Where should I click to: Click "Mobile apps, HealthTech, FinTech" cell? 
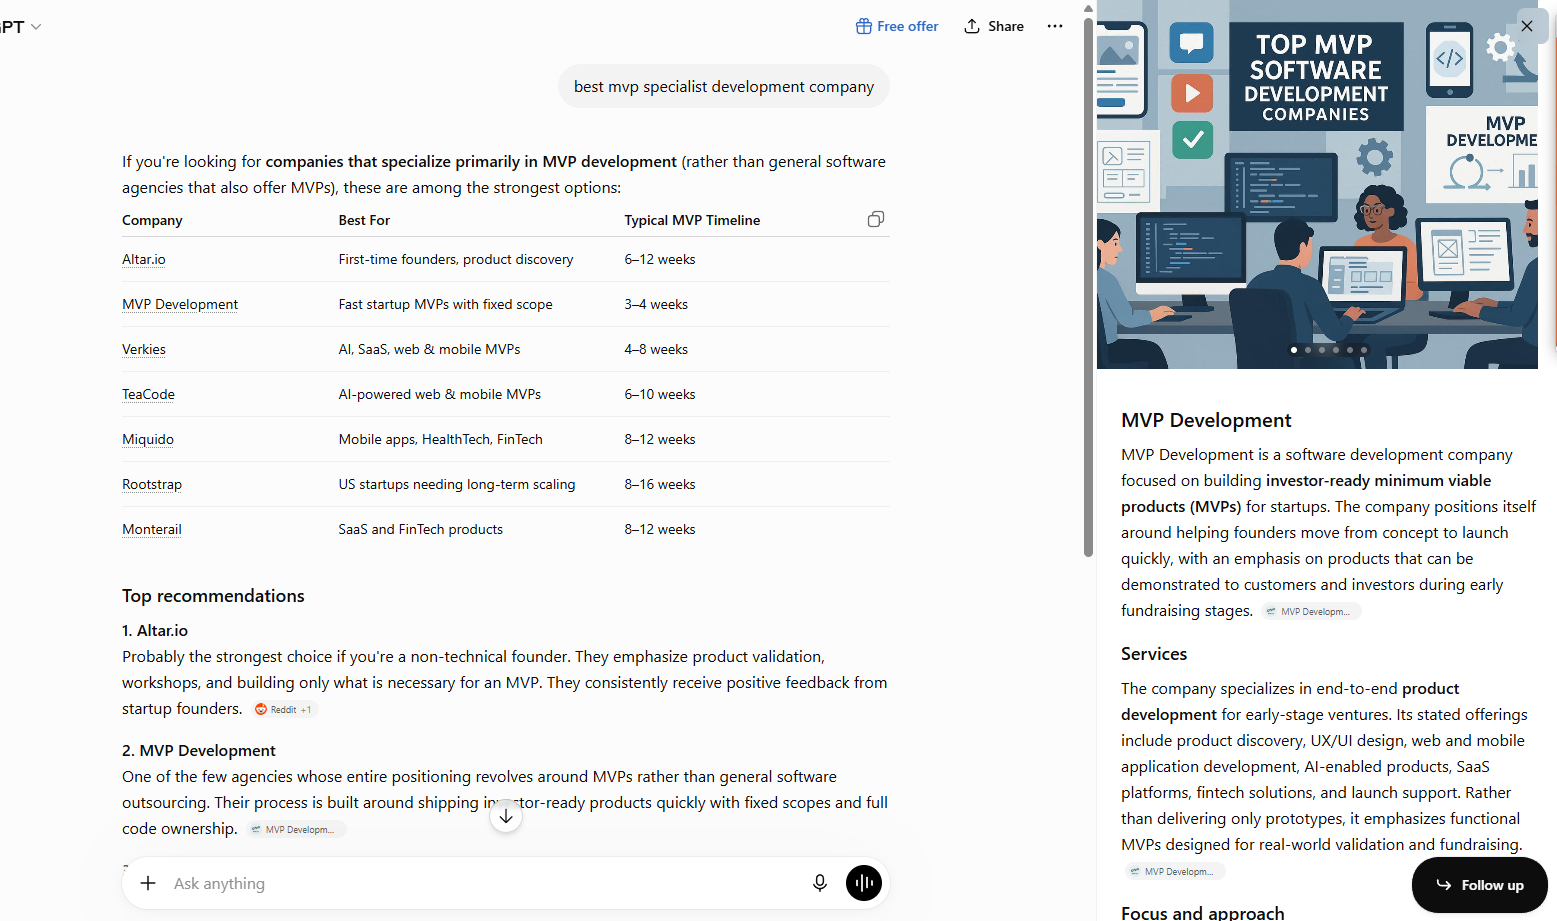440,439
